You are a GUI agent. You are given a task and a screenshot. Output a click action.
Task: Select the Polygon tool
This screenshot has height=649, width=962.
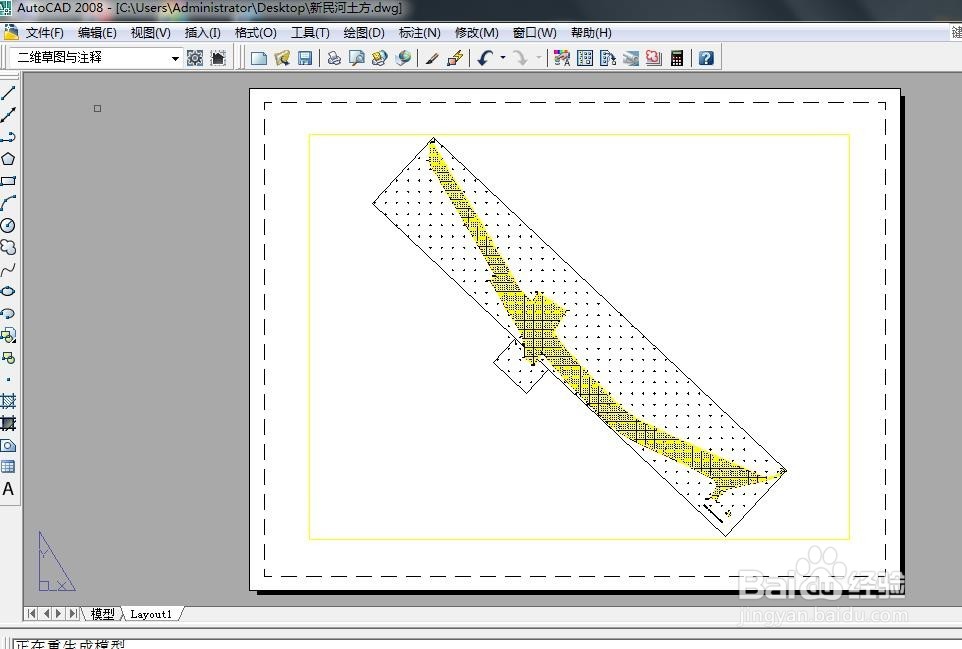[x=8, y=159]
